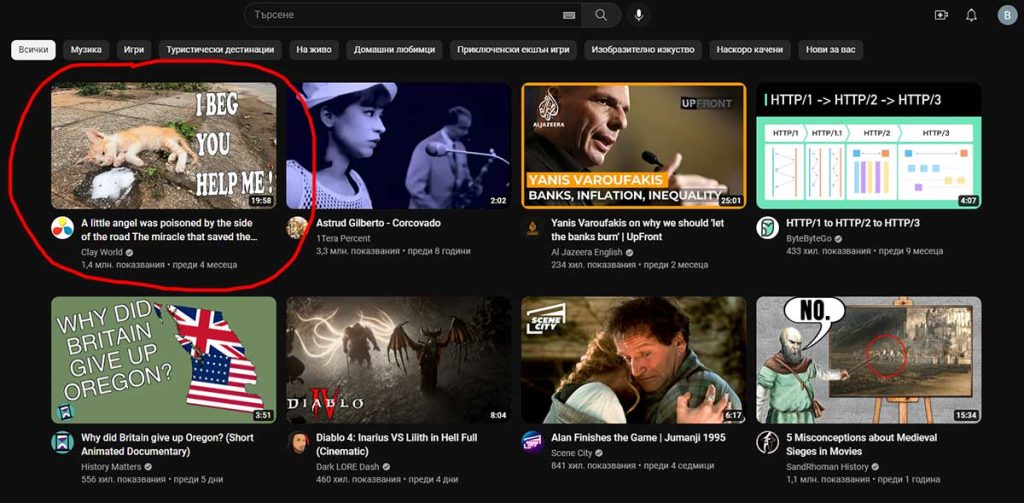Open History Matters channel avatar
This screenshot has width=1024, height=503.
[63, 442]
